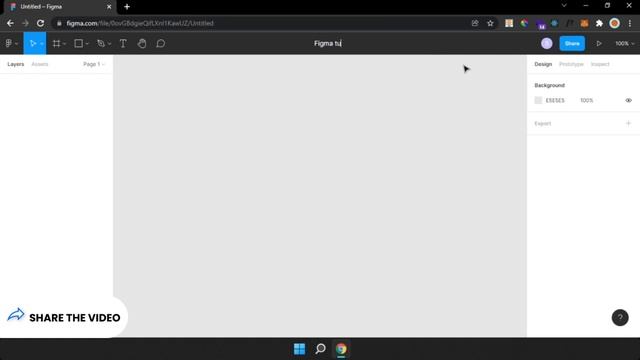Go forward in browser
The width and height of the screenshot is (640, 360).
tap(25, 23)
